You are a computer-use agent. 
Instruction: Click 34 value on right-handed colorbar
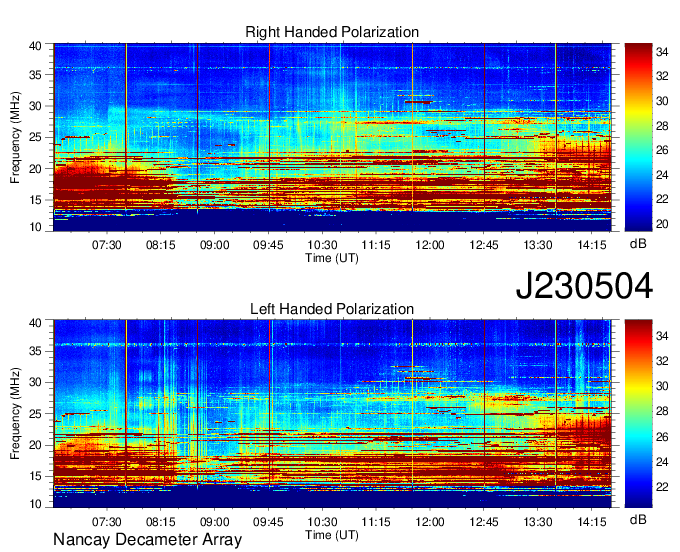point(662,52)
